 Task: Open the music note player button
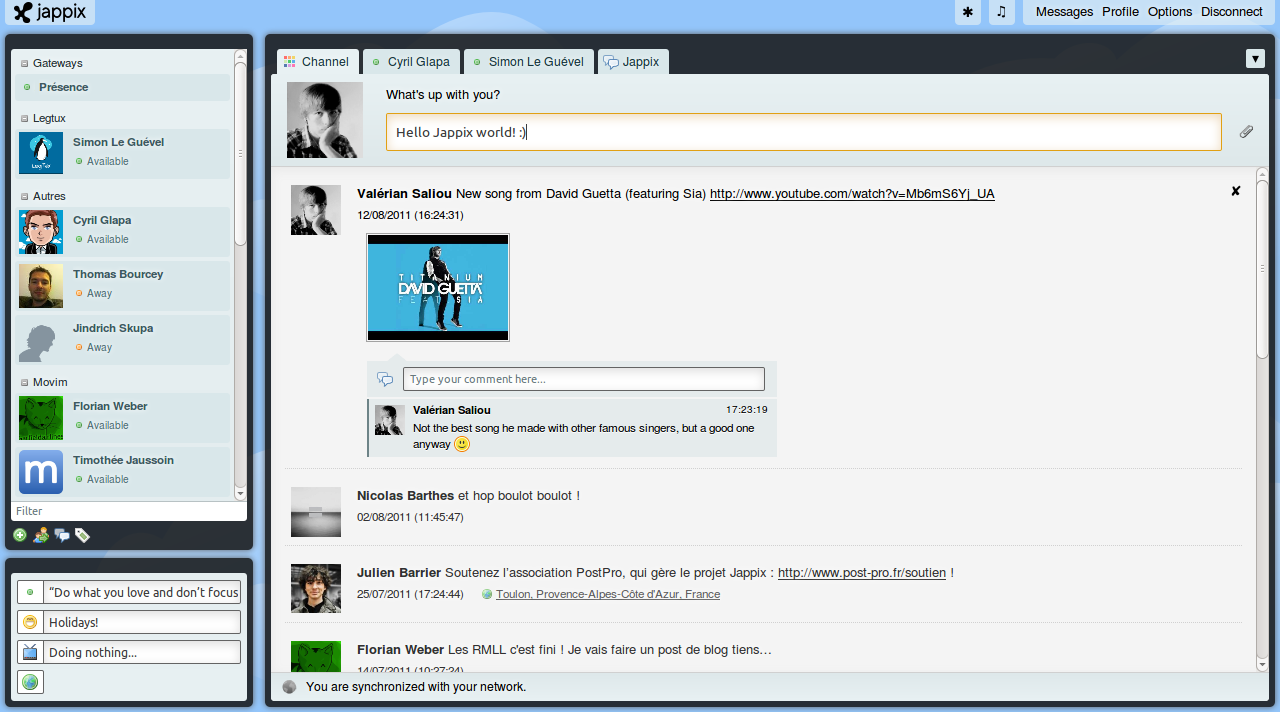1001,12
